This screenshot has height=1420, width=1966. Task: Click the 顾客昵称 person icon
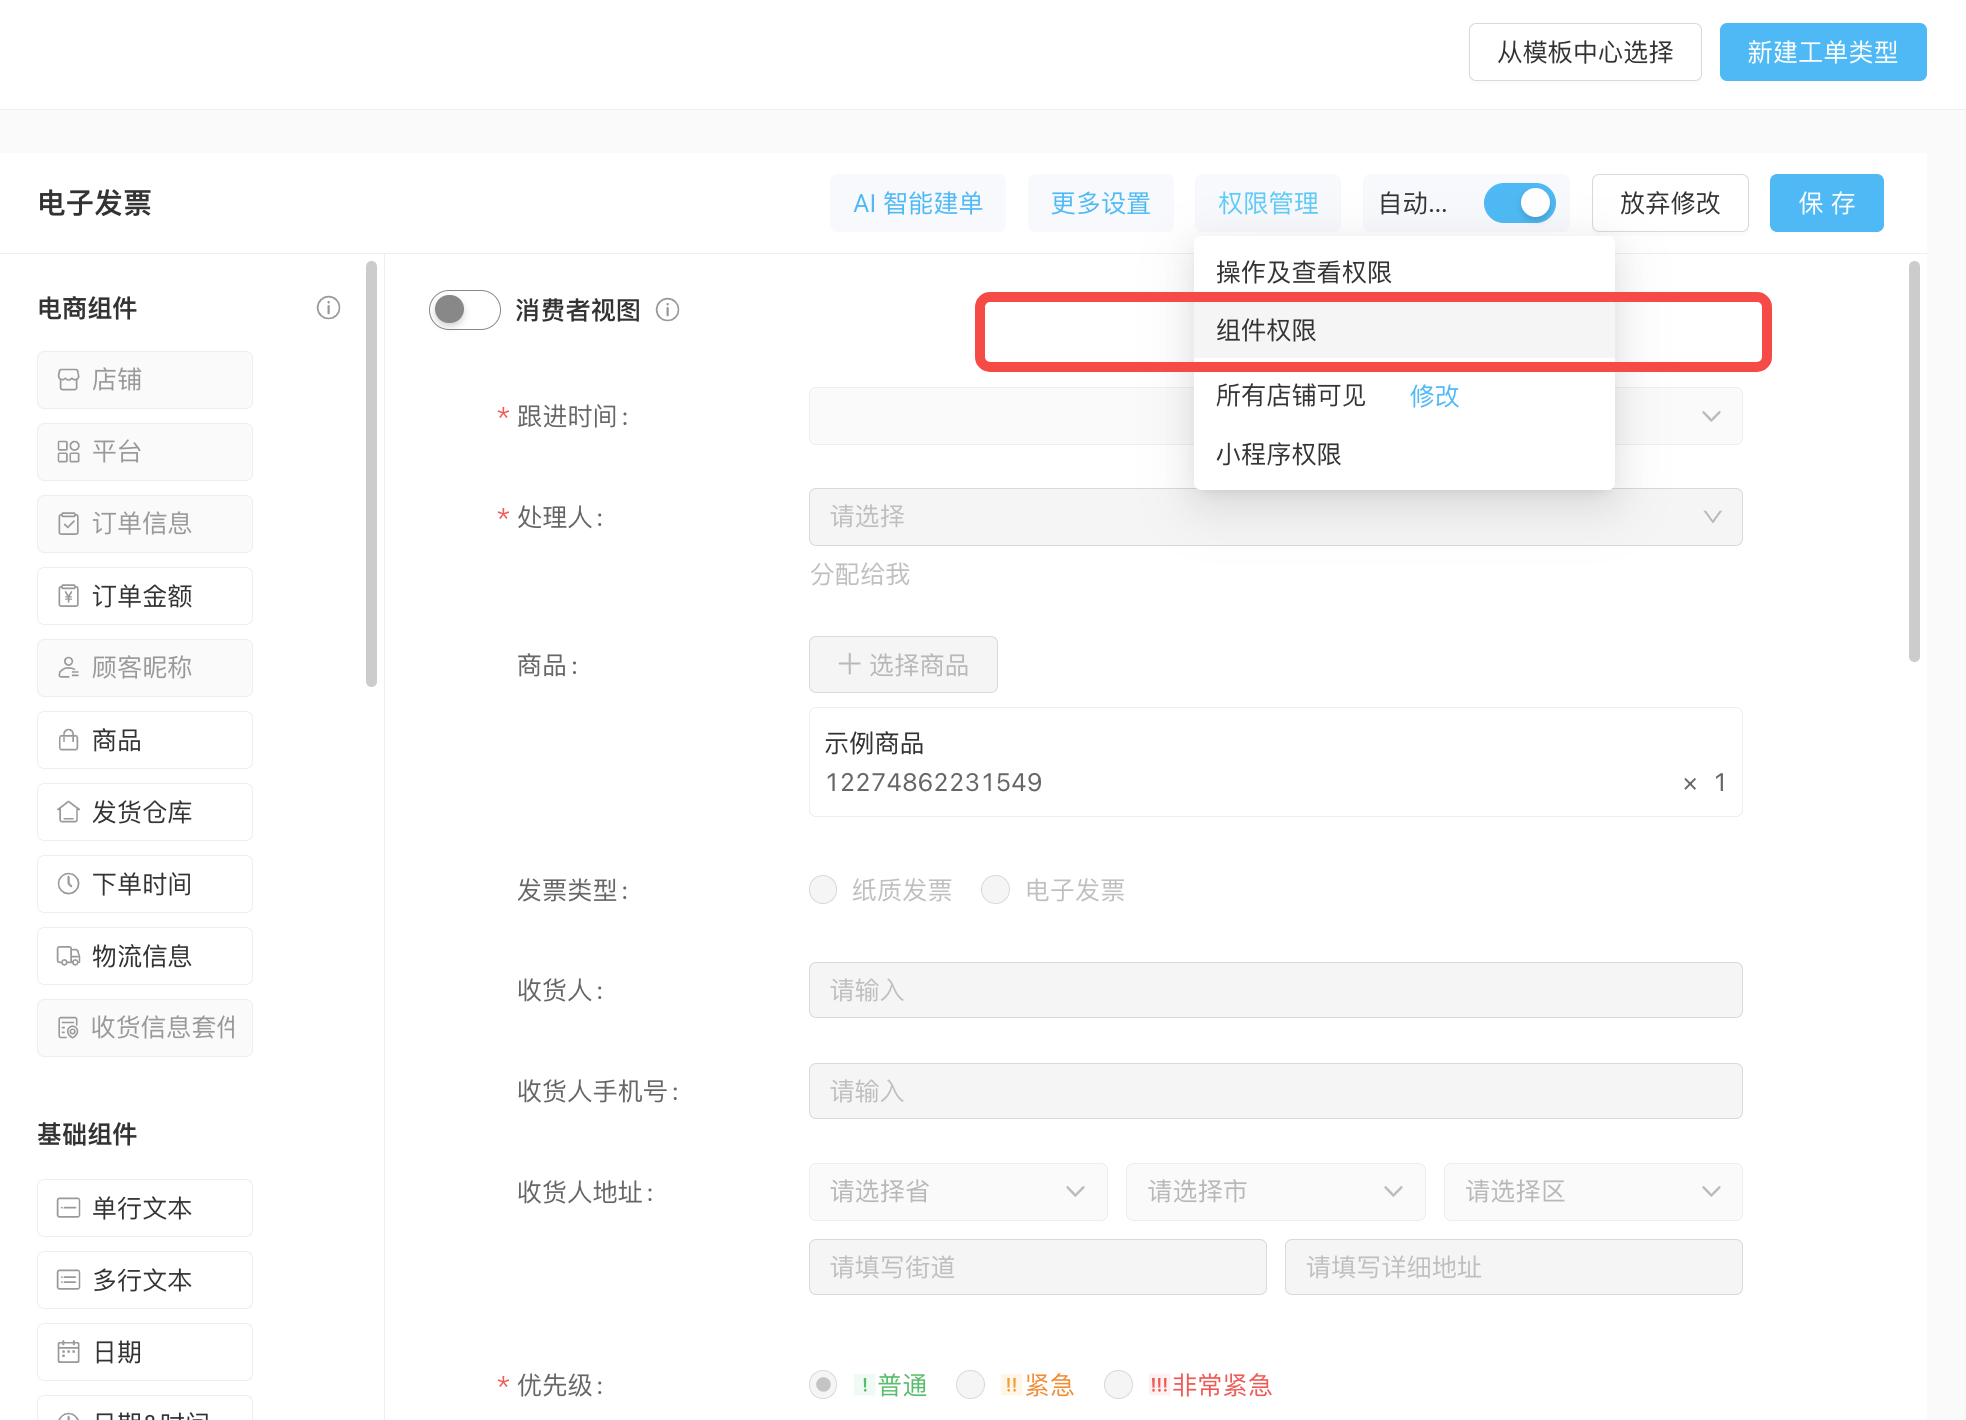68,668
